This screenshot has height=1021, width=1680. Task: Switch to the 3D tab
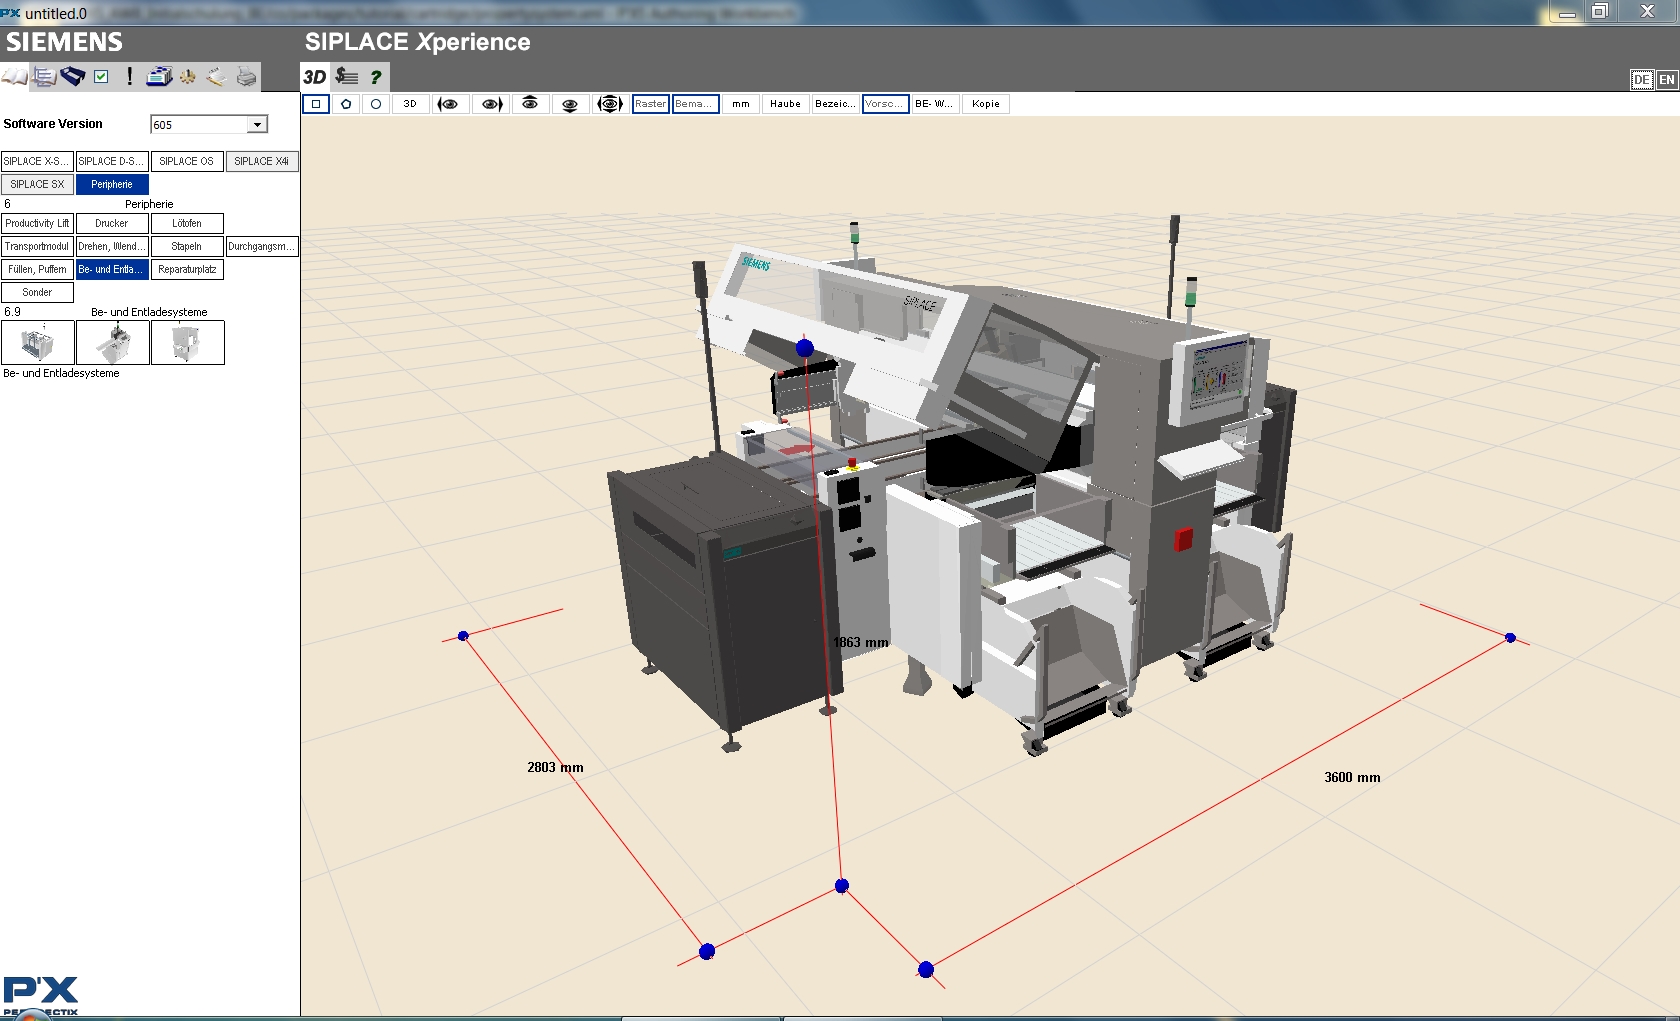[x=315, y=77]
